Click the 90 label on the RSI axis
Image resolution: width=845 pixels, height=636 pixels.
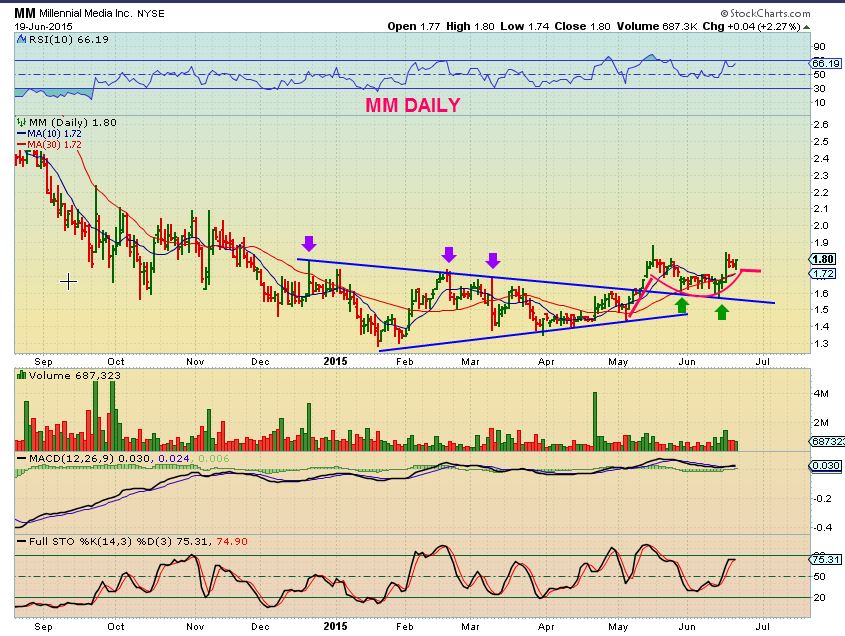tap(820, 47)
